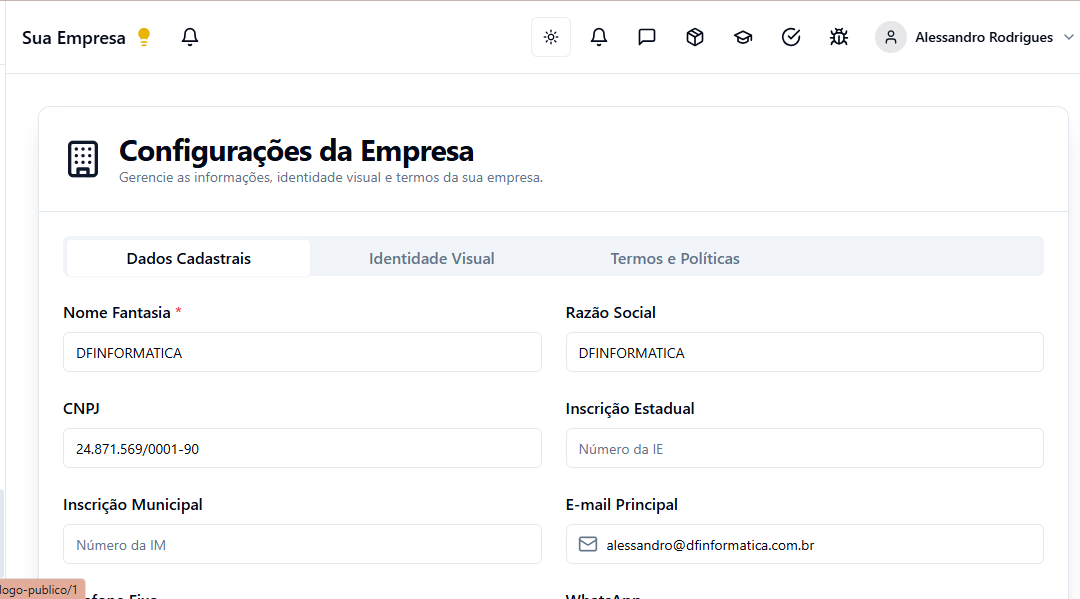Expand the Alessandro Rodrigues user dropdown chevron

[x=1068, y=37]
